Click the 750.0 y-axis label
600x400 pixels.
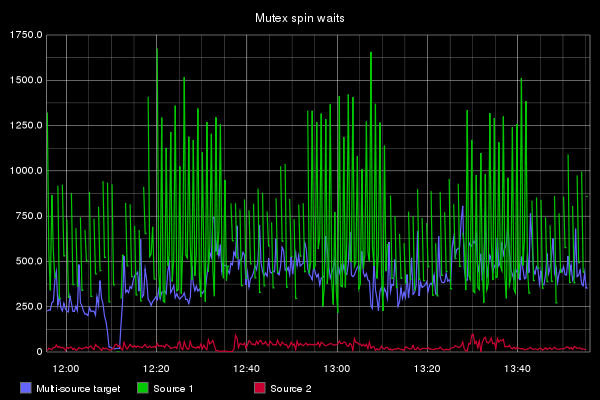tap(27, 216)
